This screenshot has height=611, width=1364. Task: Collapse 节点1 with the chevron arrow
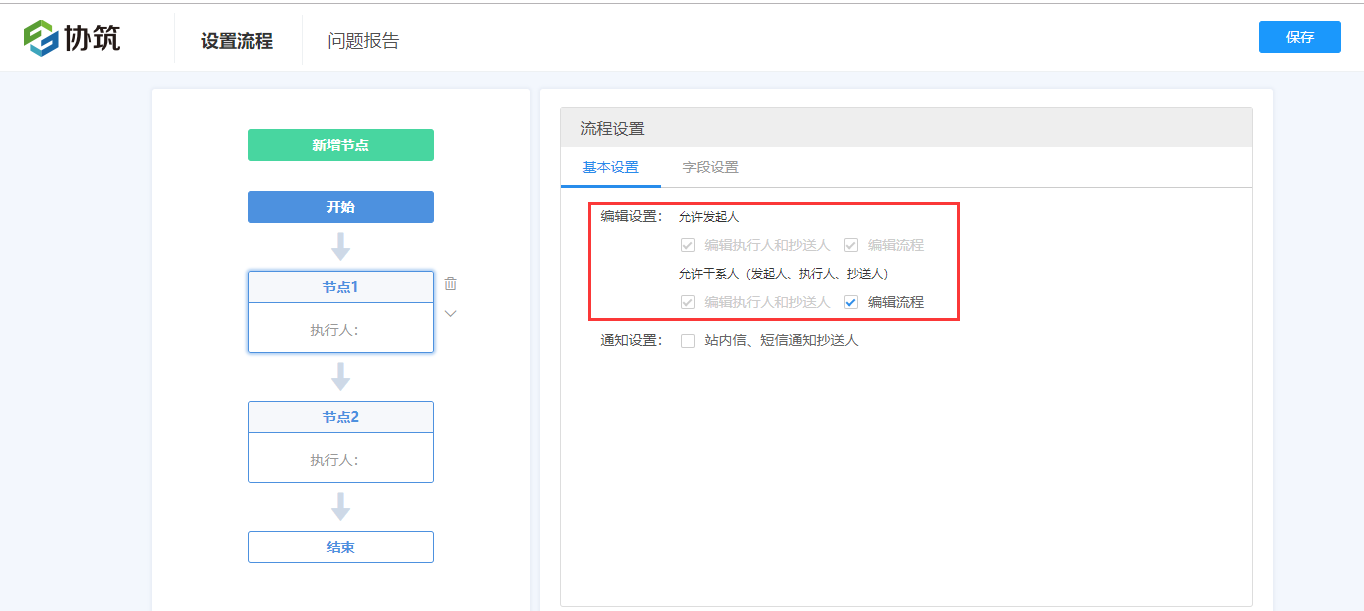451,313
